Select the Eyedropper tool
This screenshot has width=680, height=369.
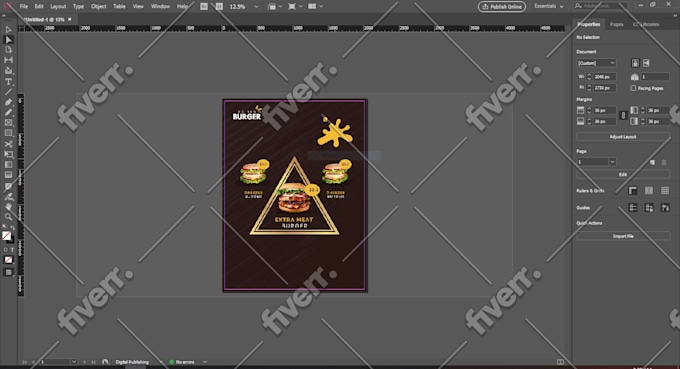tap(8, 196)
